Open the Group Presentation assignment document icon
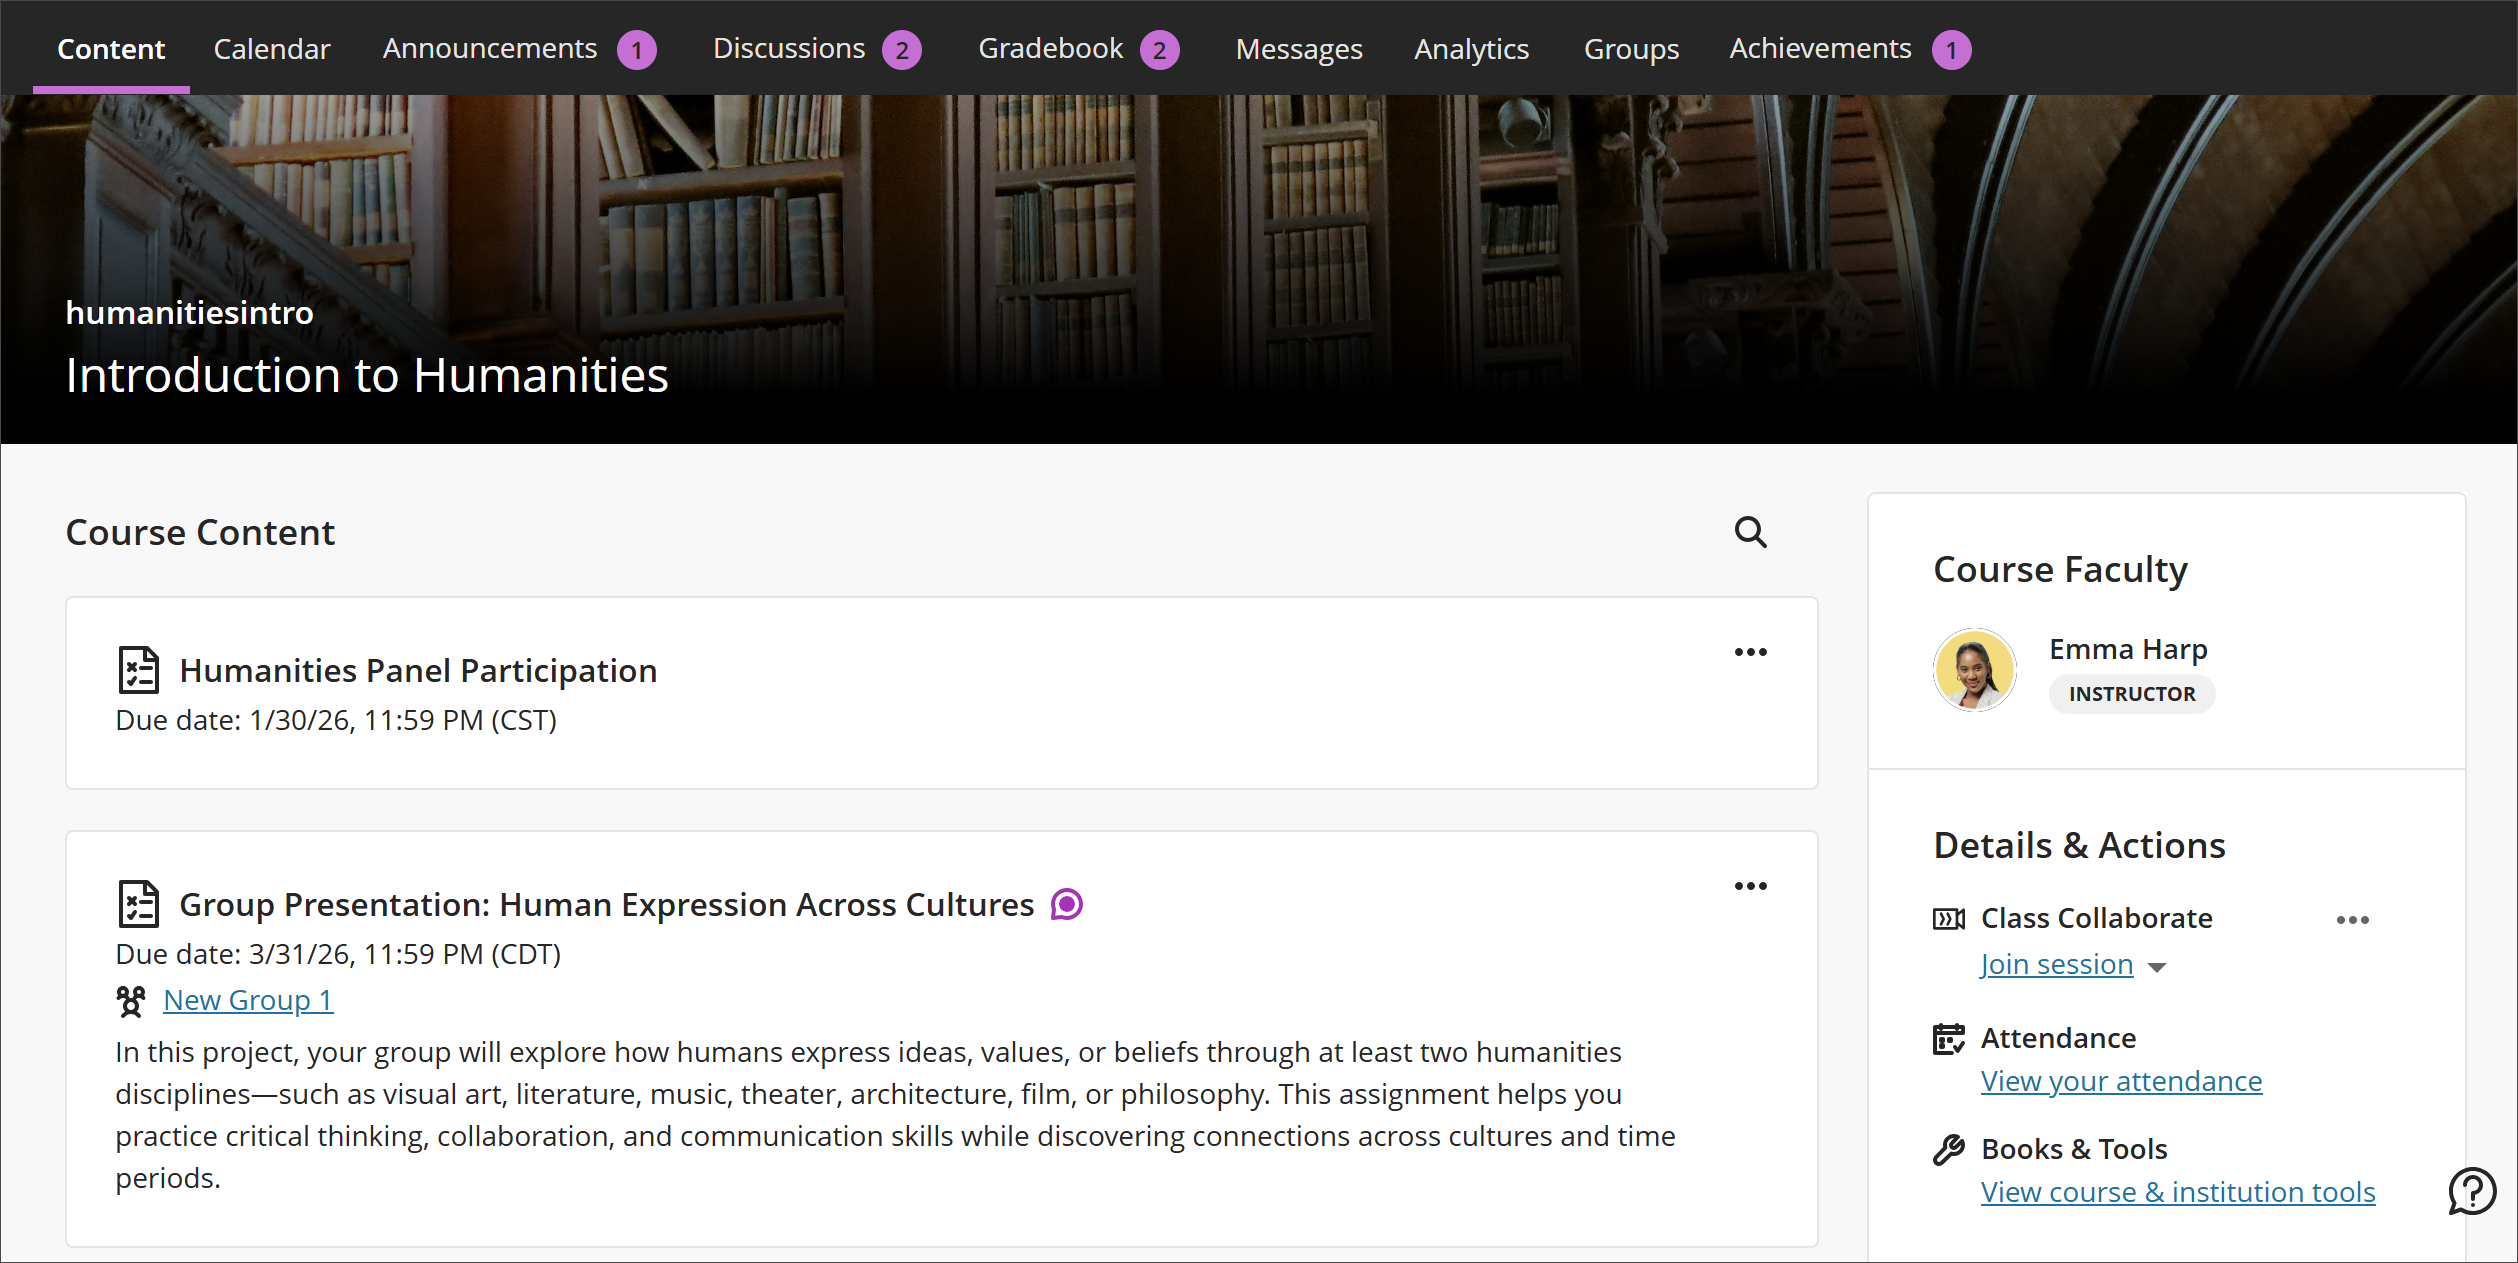 tap(137, 904)
